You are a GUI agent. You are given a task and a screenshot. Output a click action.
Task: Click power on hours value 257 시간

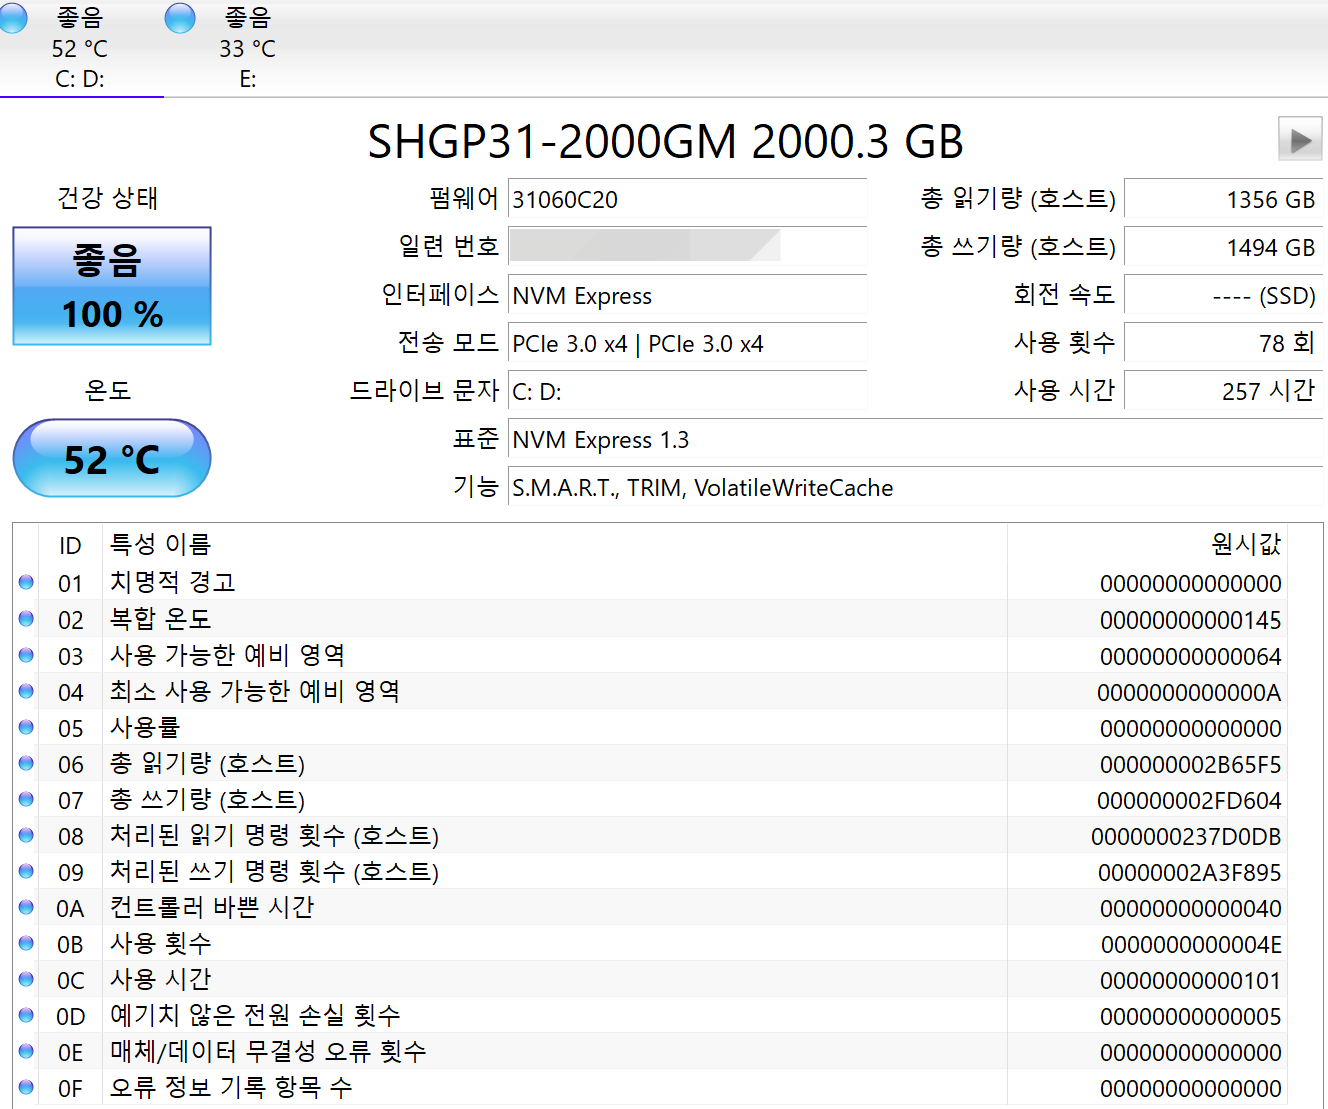tap(1223, 391)
